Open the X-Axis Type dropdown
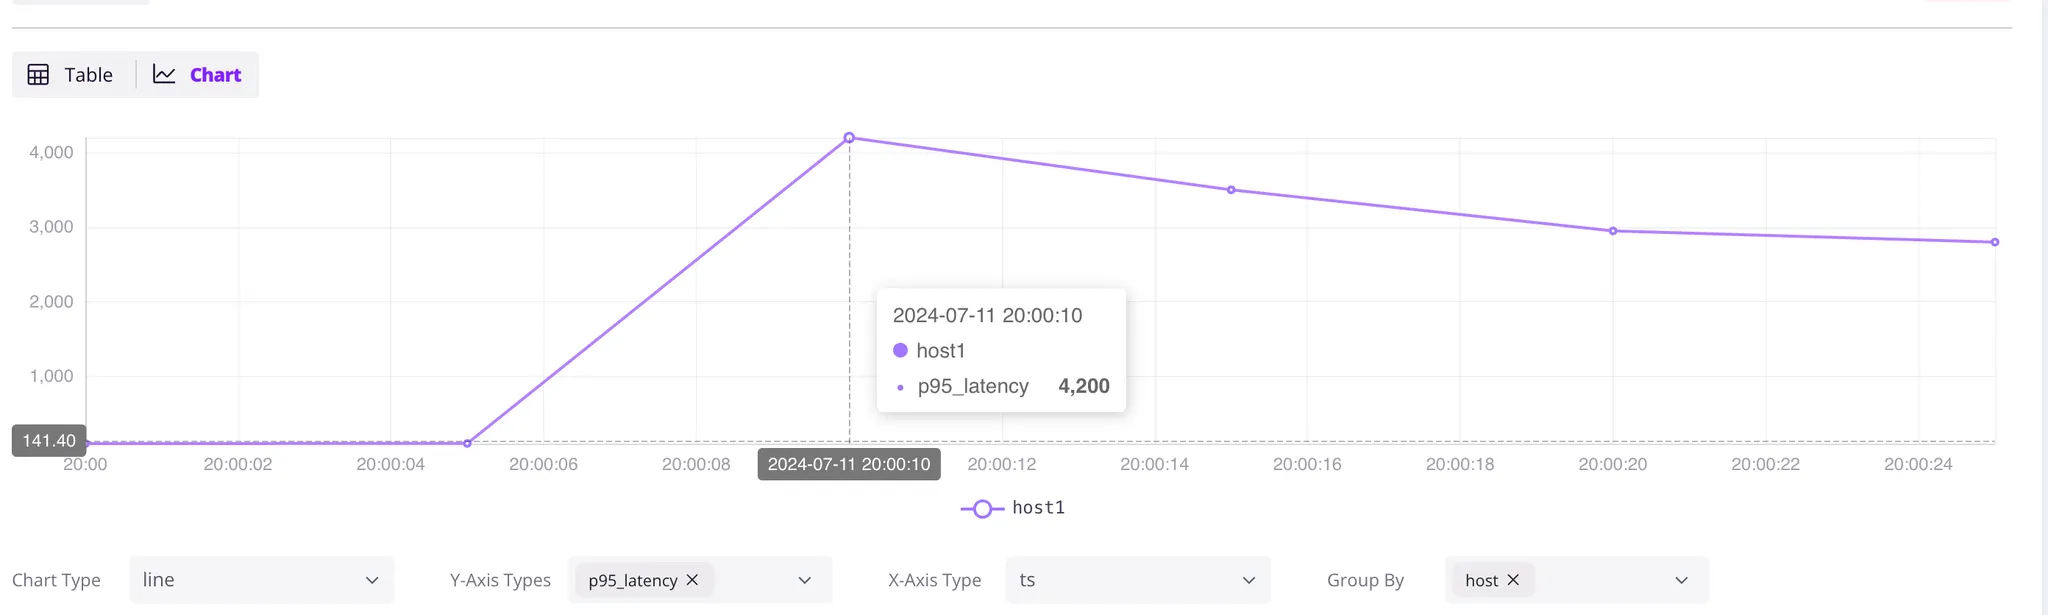 [1247, 579]
